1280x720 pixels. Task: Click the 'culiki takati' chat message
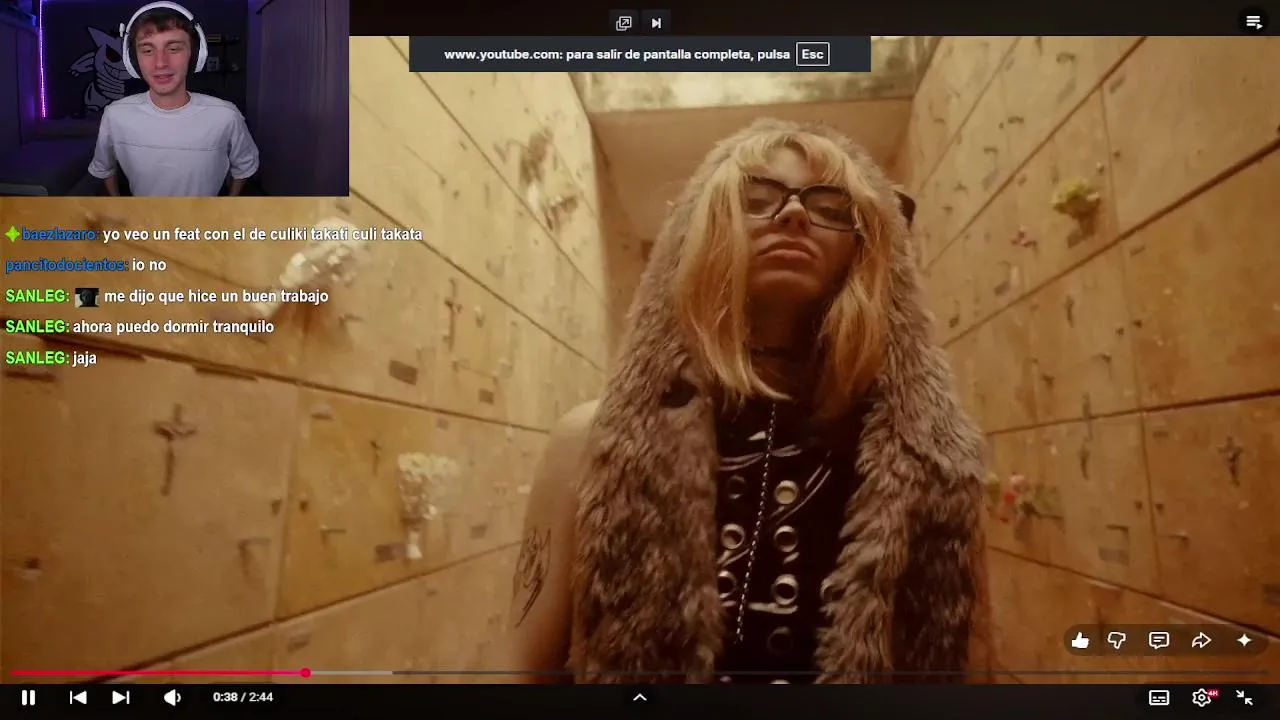click(263, 234)
